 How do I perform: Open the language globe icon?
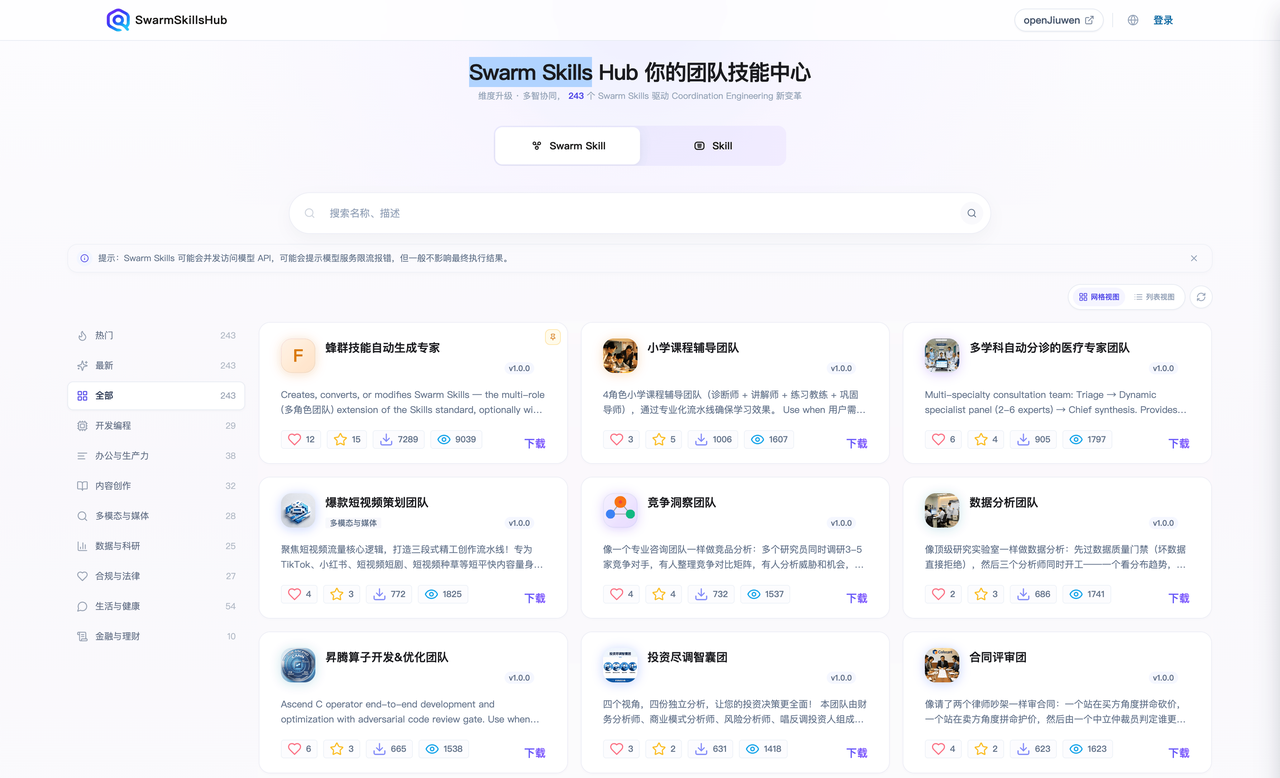pyautogui.click(x=1133, y=20)
